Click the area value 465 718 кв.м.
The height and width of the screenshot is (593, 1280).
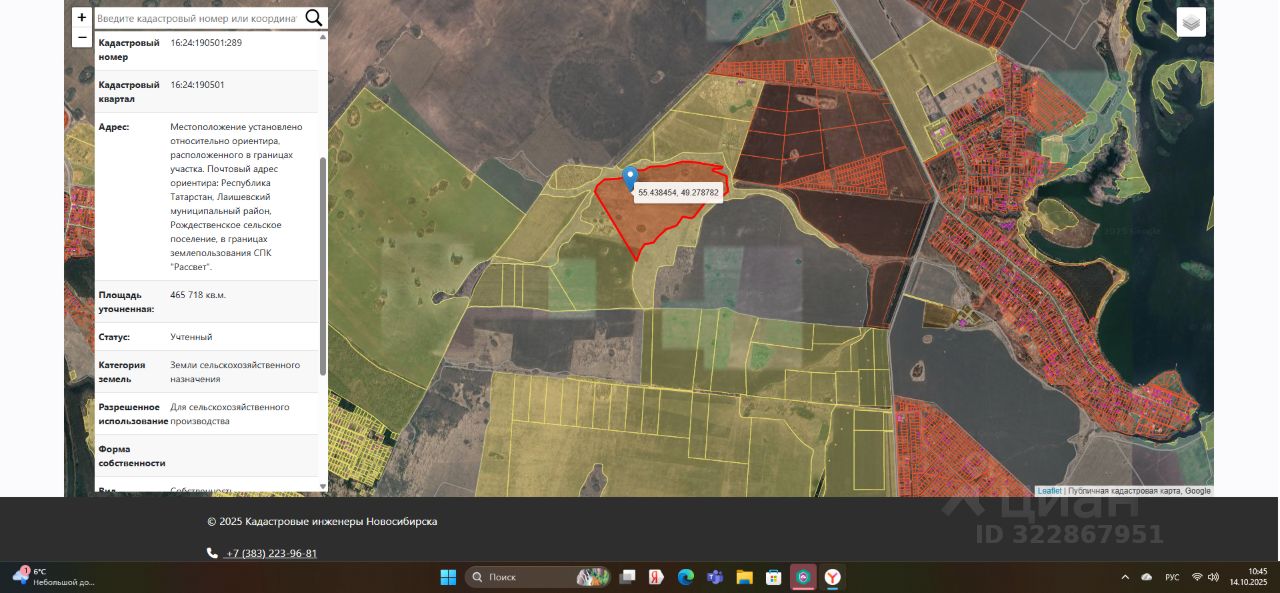[198, 295]
